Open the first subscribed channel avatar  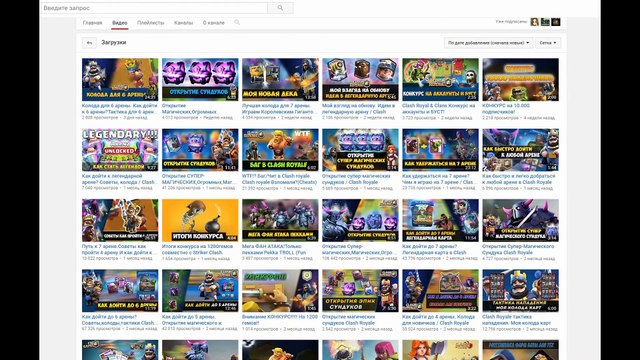(535, 22)
